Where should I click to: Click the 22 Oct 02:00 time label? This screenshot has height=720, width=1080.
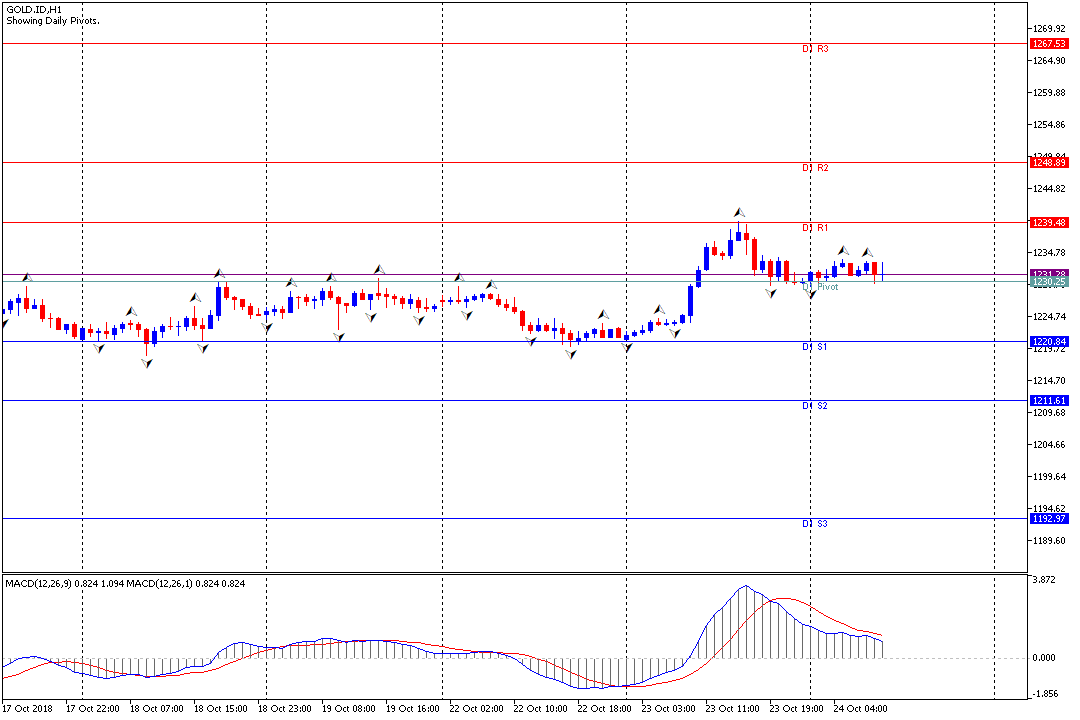pos(477,709)
